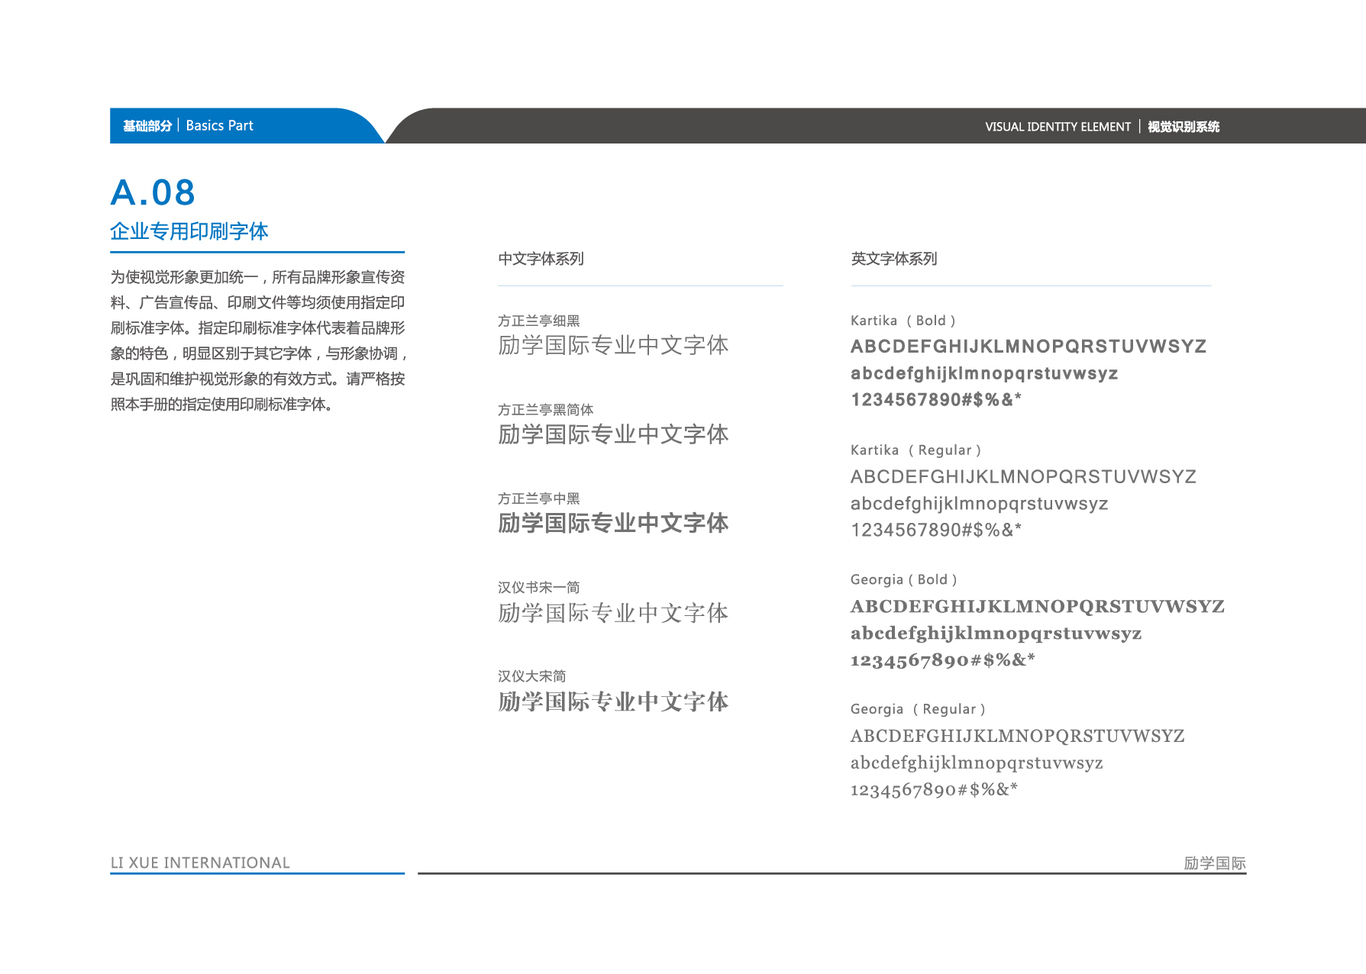Image resolution: width=1366 pixels, height=974 pixels.
Task: Click the Georgia Bold uppercase alphabet line
Action: tap(1038, 607)
